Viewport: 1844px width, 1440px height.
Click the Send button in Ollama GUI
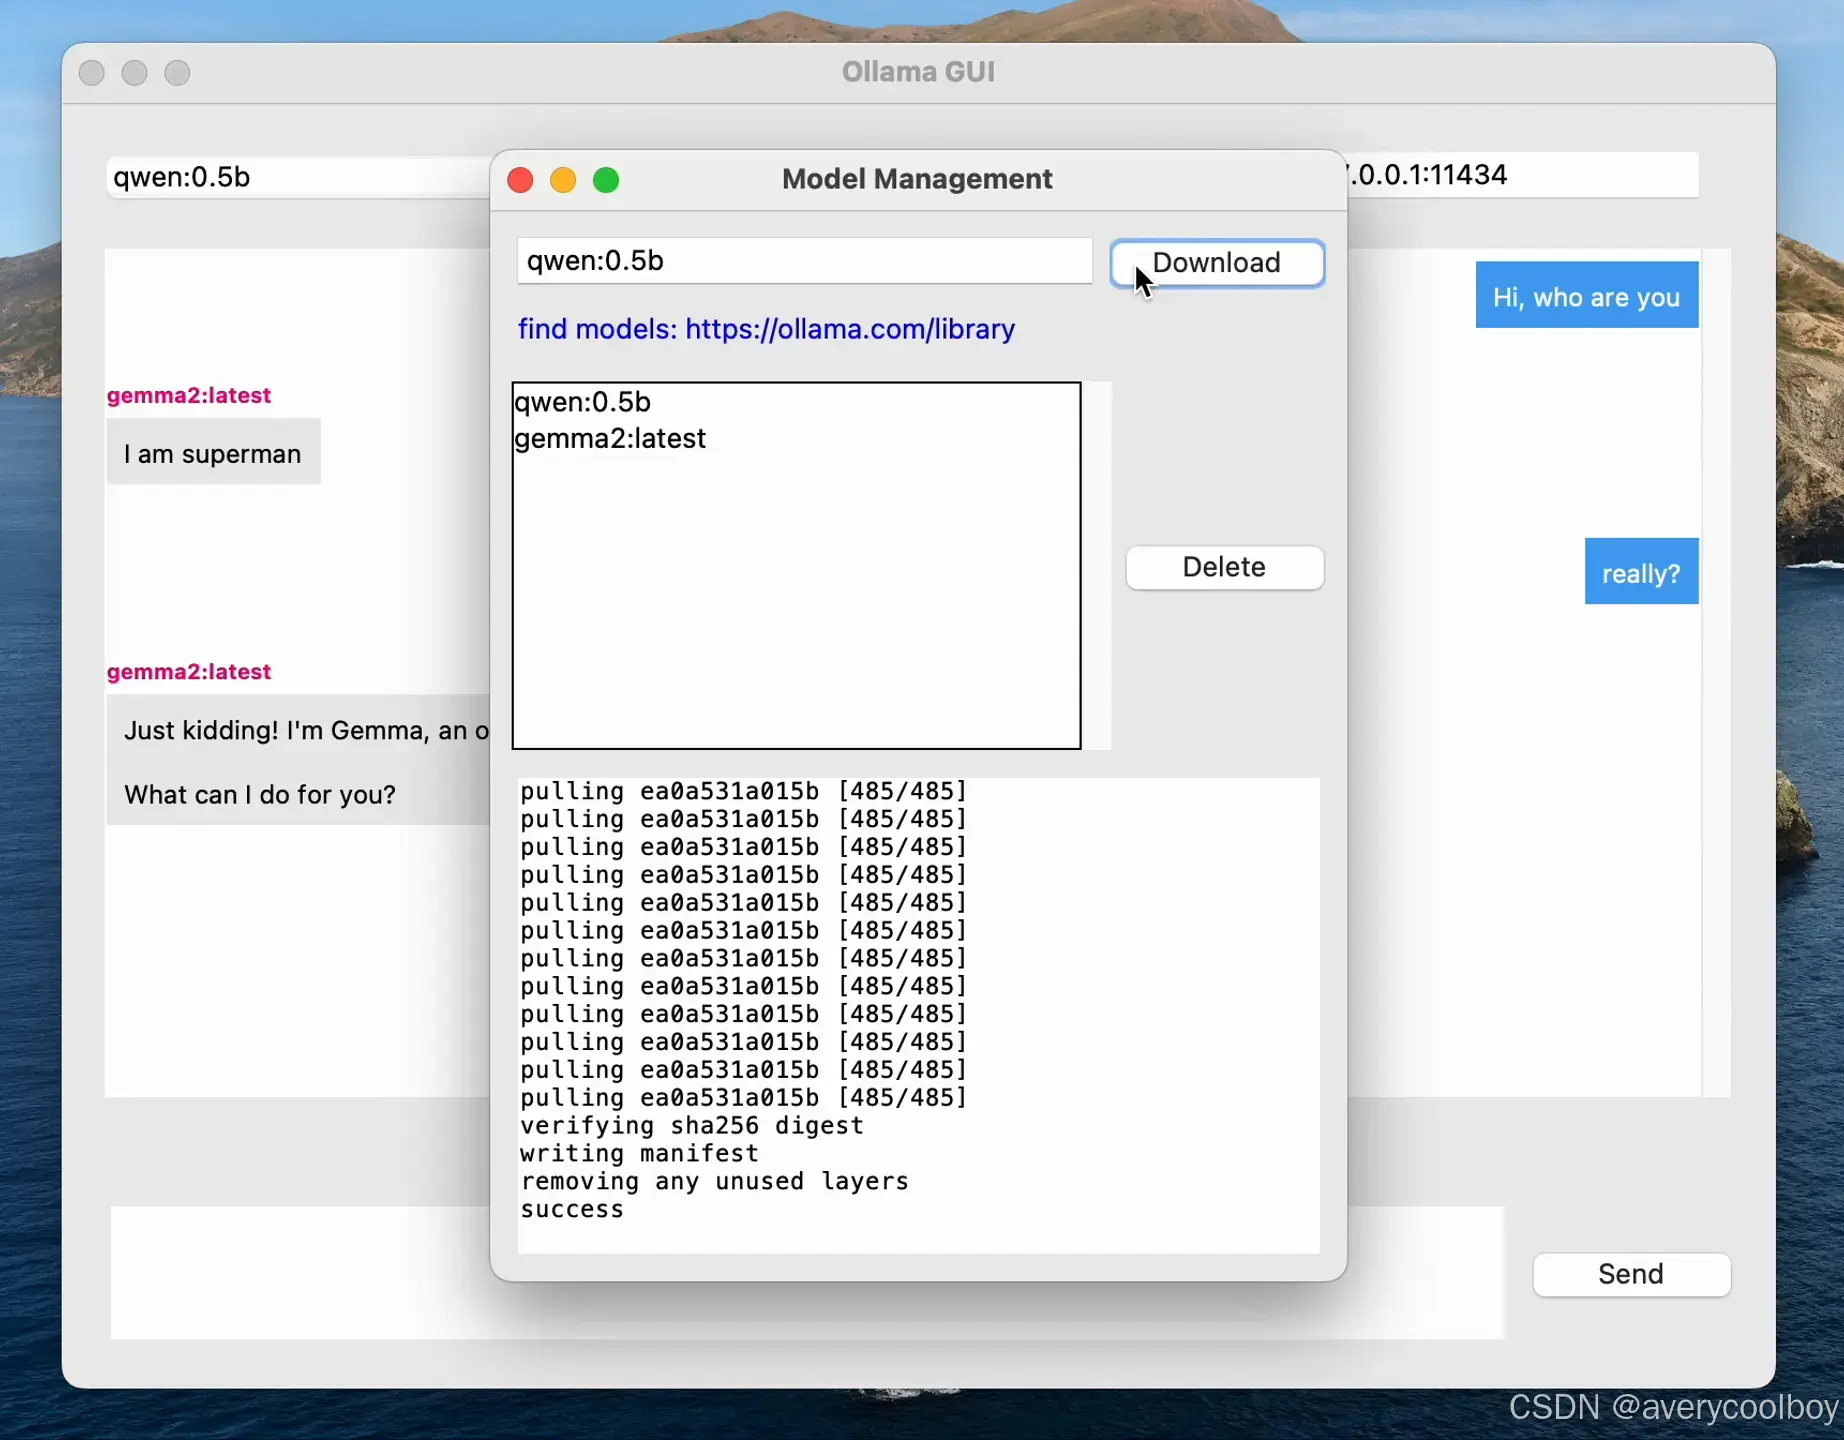click(1631, 1274)
